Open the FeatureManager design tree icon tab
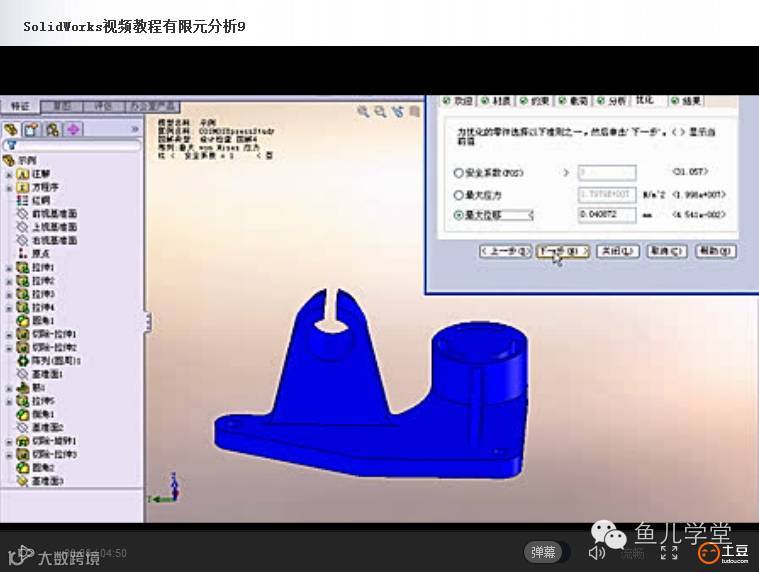Viewport: 759px width, 573px height. click(12, 129)
